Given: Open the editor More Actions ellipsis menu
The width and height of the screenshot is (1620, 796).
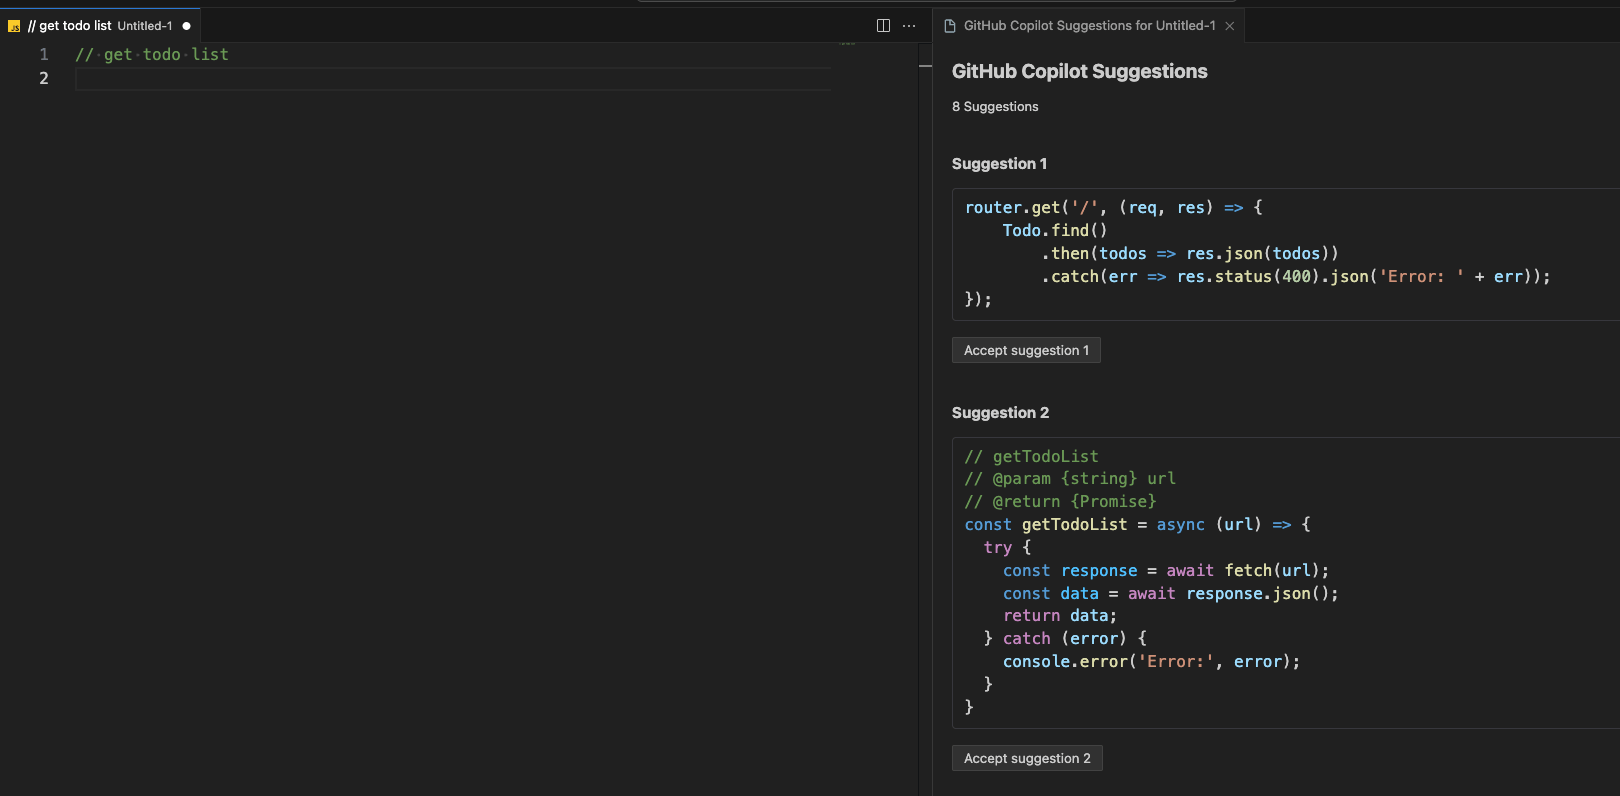Looking at the screenshot, I should (909, 26).
